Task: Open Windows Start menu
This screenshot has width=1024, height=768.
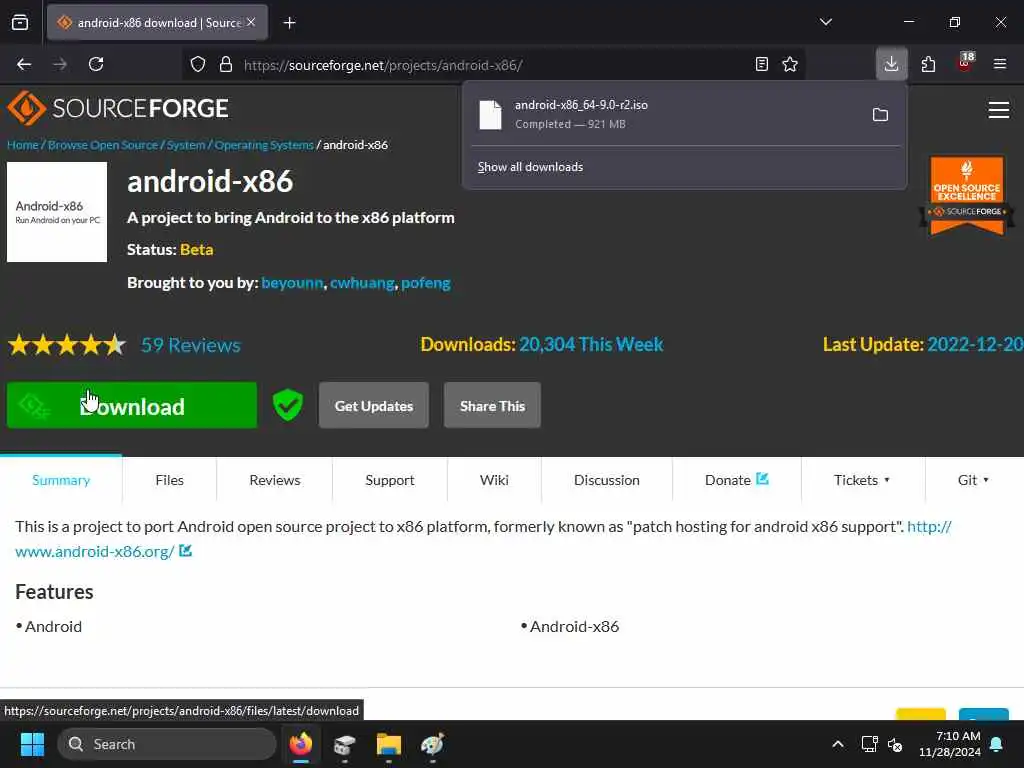Action: click(32, 744)
